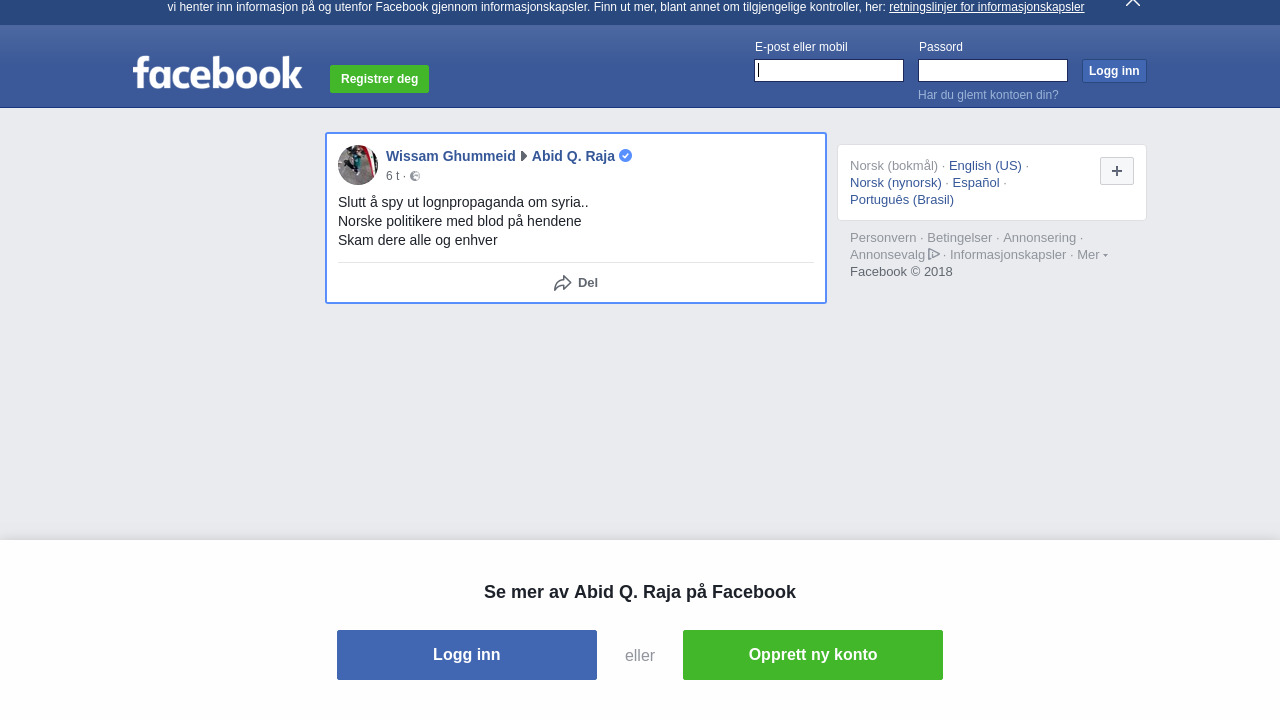The width and height of the screenshot is (1280, 720).
Task: Click the header Logg inn button
Action: [1114, 71]
